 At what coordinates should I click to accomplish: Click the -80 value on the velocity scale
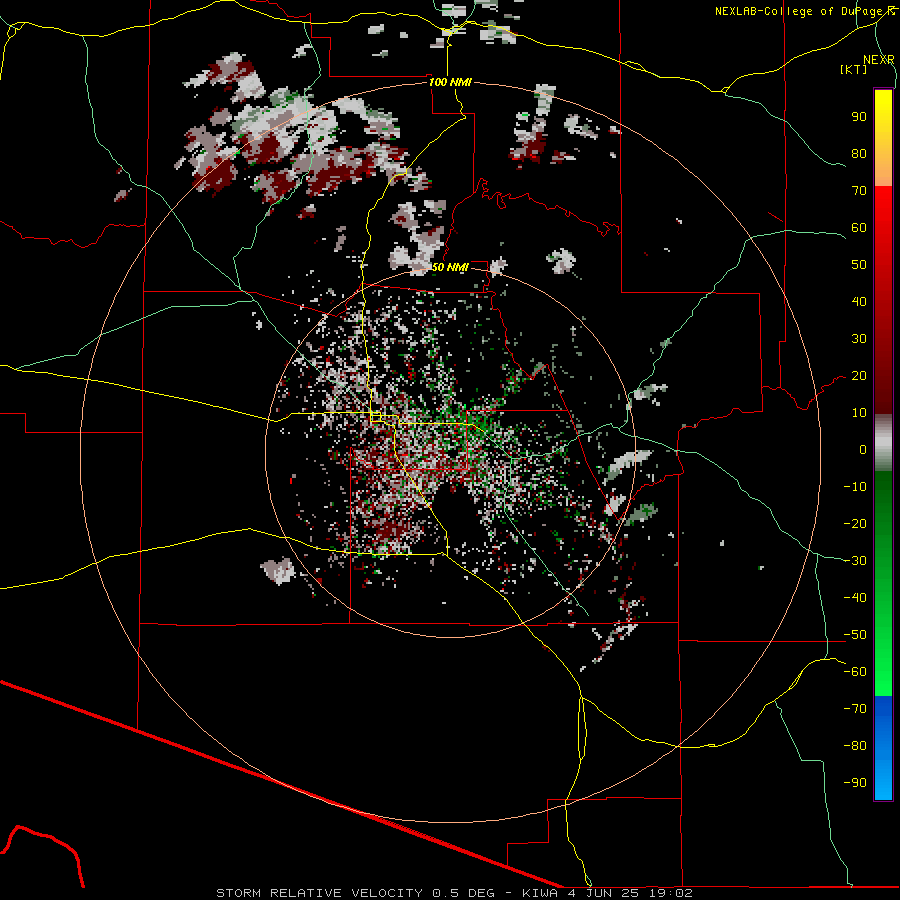(855, 746)
